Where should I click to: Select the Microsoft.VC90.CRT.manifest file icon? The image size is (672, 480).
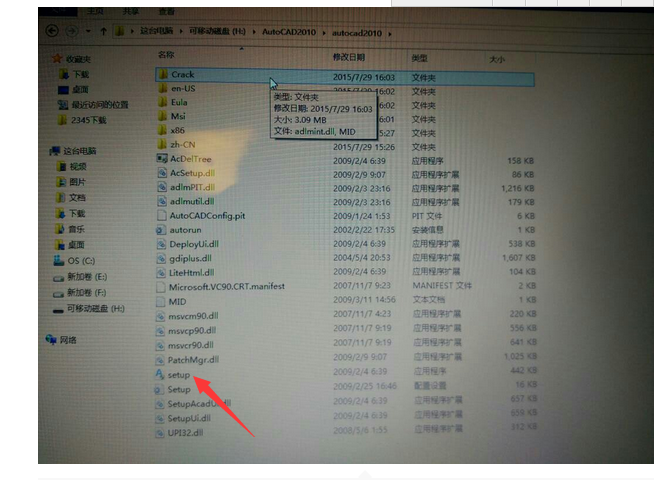click(x=161, y=287)
